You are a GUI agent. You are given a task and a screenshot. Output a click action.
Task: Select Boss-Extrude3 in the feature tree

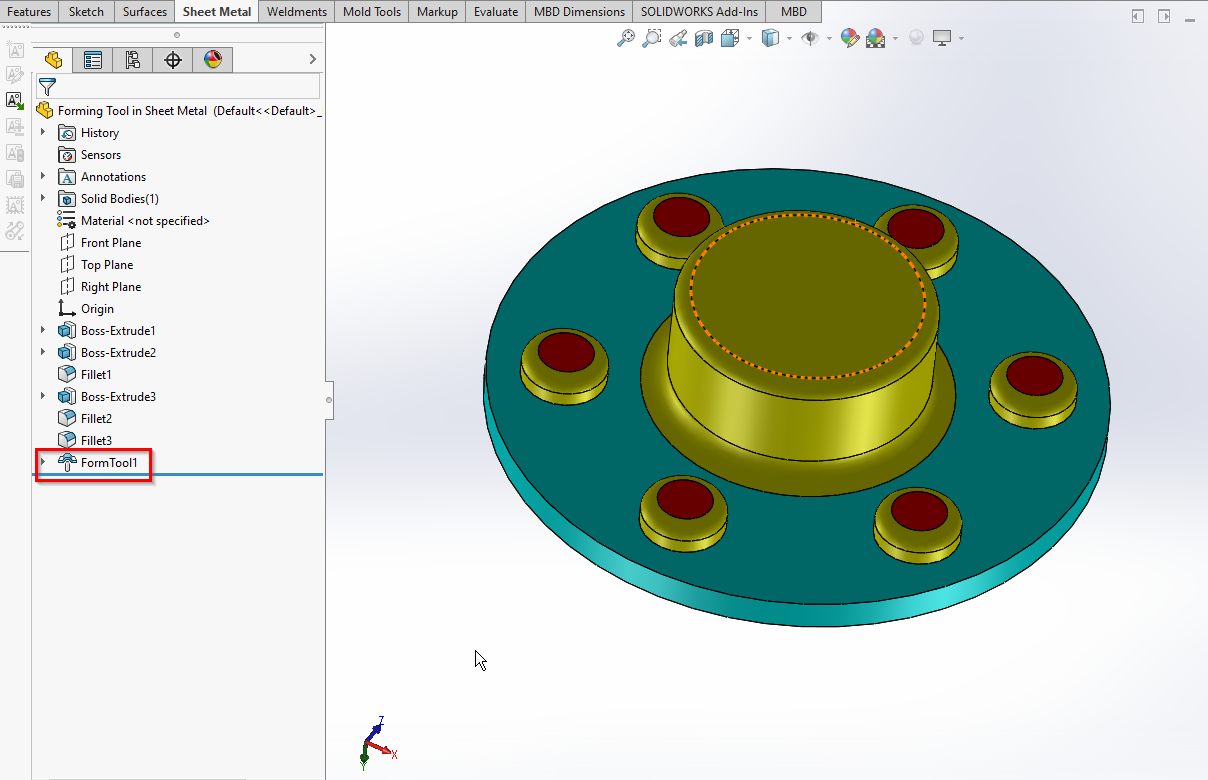click(118, 397)
